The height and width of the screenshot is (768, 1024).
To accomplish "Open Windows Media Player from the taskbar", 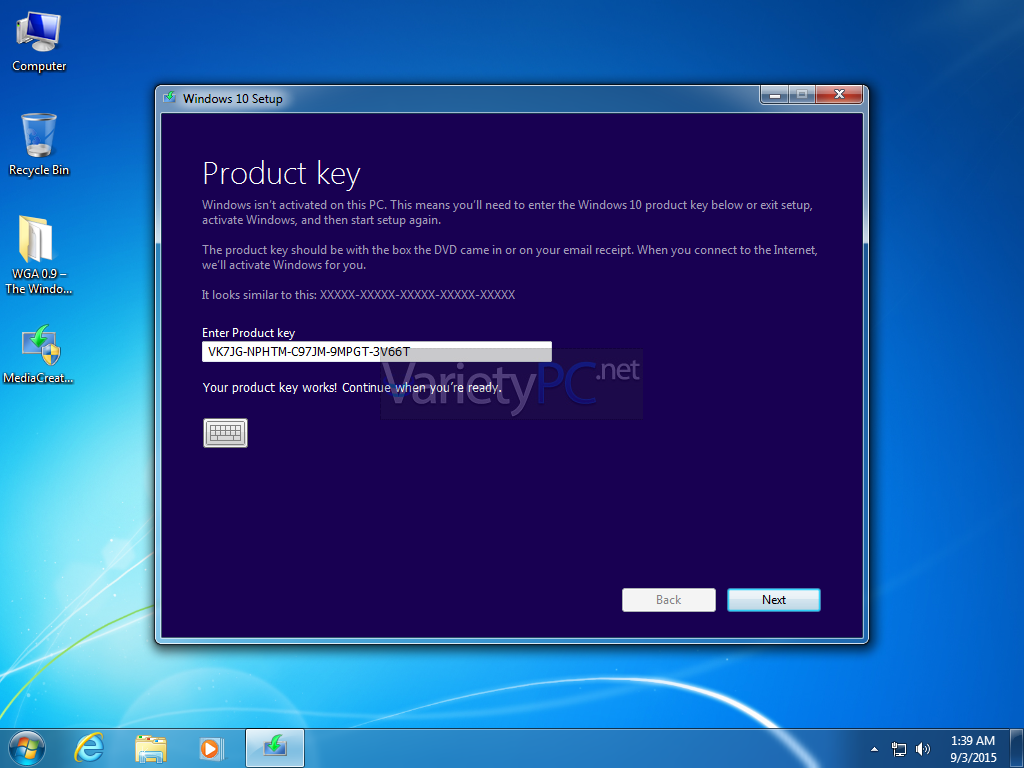I will (211, 748).
